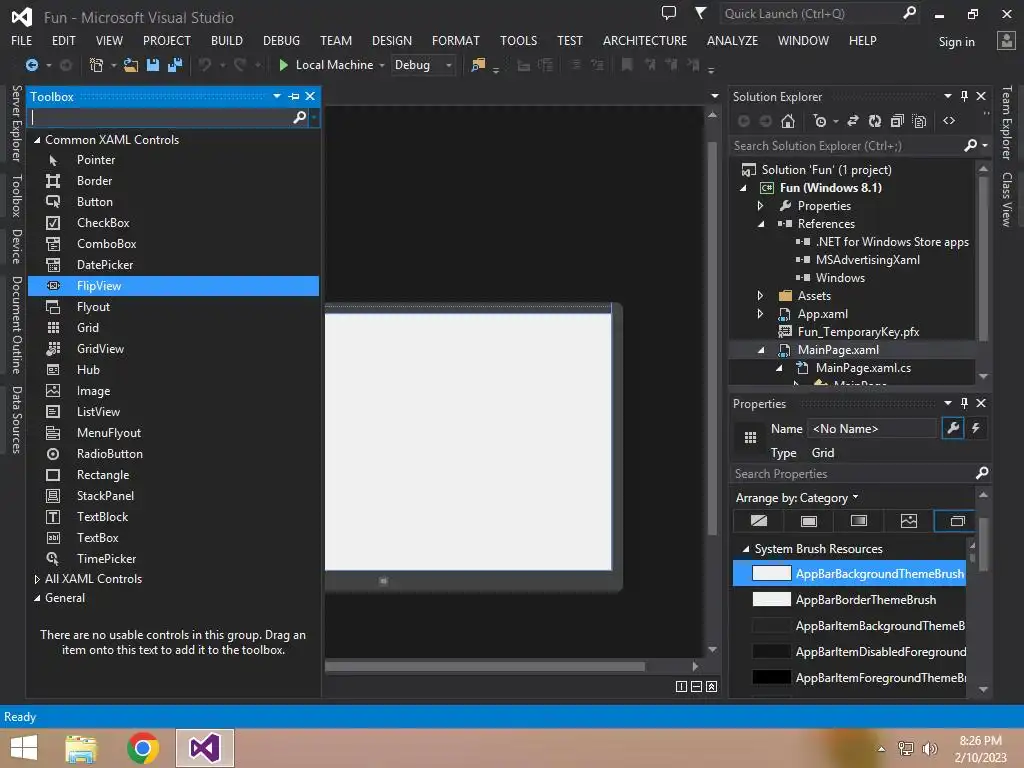Image resolution: width=1024 pixels, height=768 pixels.
Task: Open the Team Explorer side tab
Action: (1006, 123)
